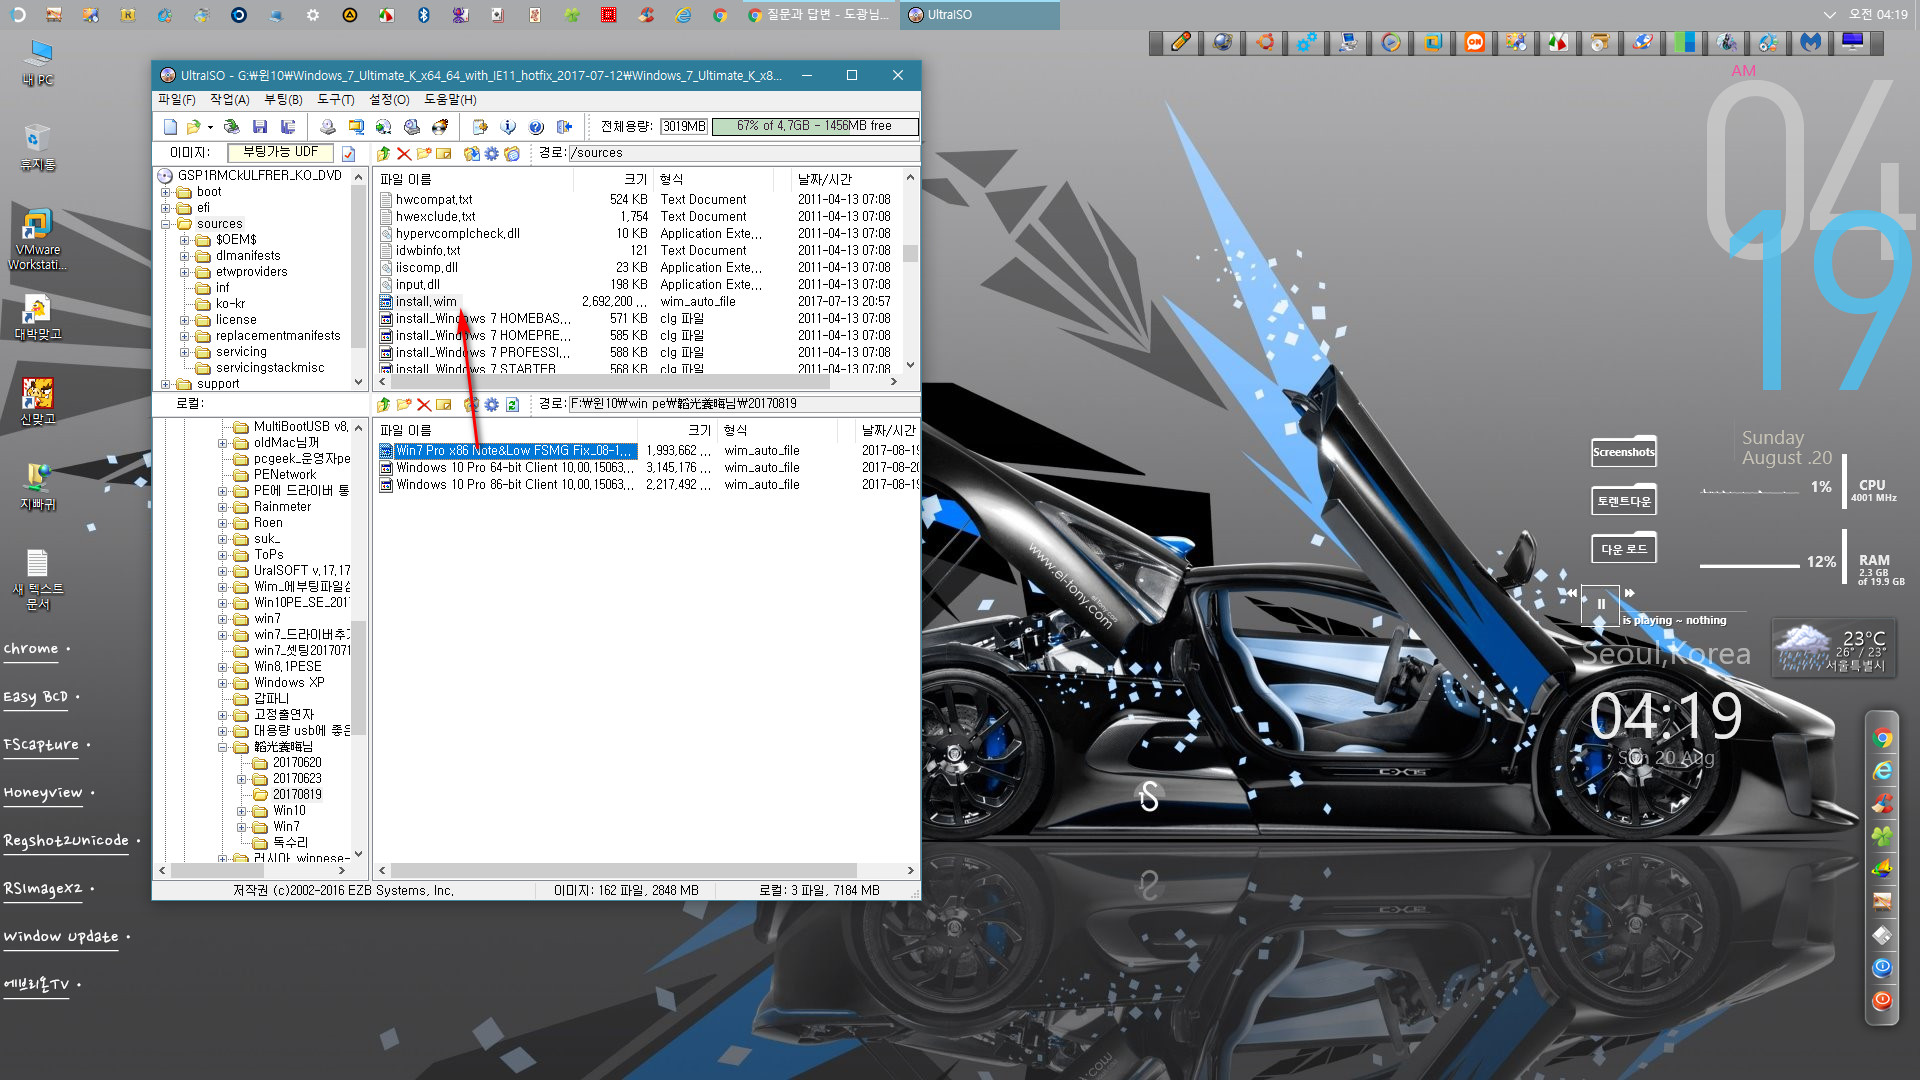This screenshot has height=1080, width=1920.
Task: Select hwcompat.txt in the image file list
Action: click(x=434, y=200)
